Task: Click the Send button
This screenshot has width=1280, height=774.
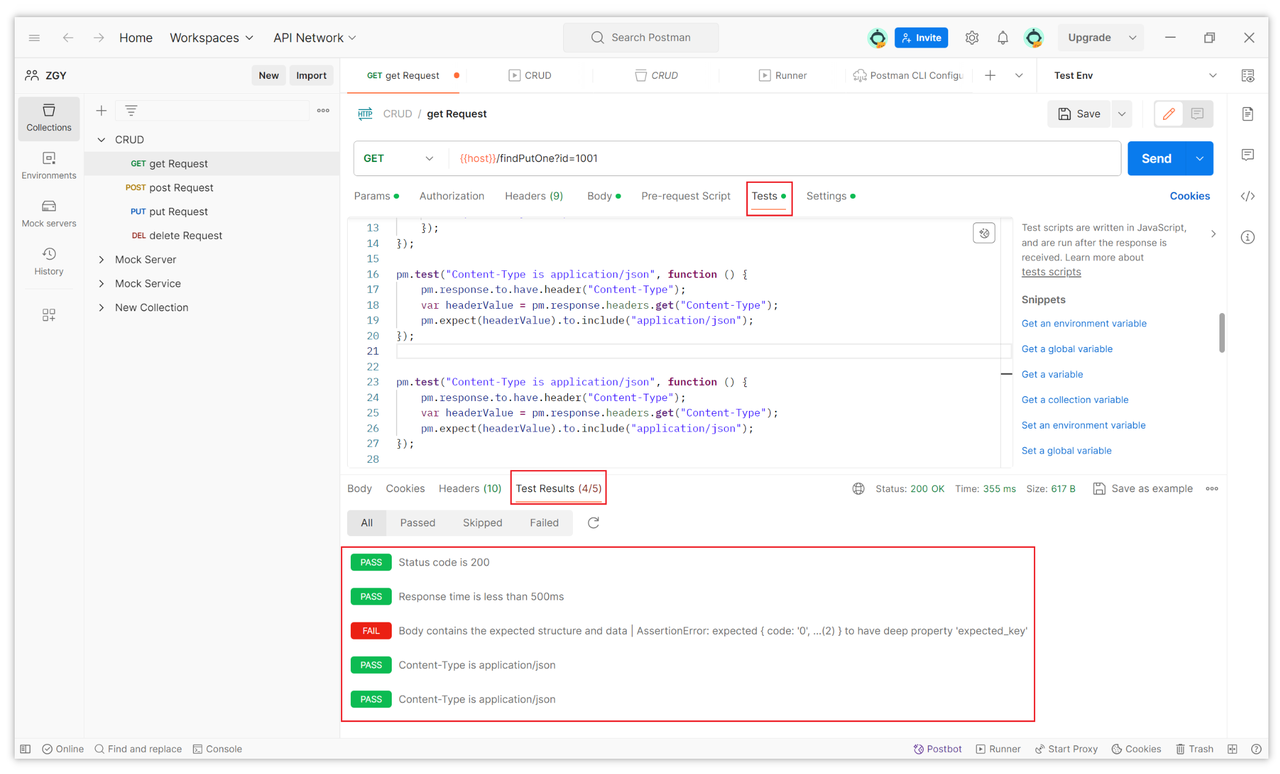Action: 1156,158
